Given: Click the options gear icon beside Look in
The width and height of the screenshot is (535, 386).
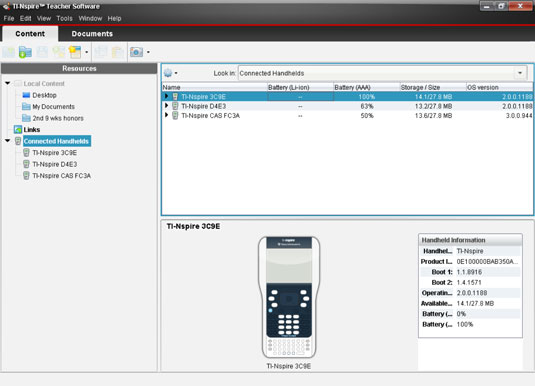Looking at the screenshot, I should [168, 73].
